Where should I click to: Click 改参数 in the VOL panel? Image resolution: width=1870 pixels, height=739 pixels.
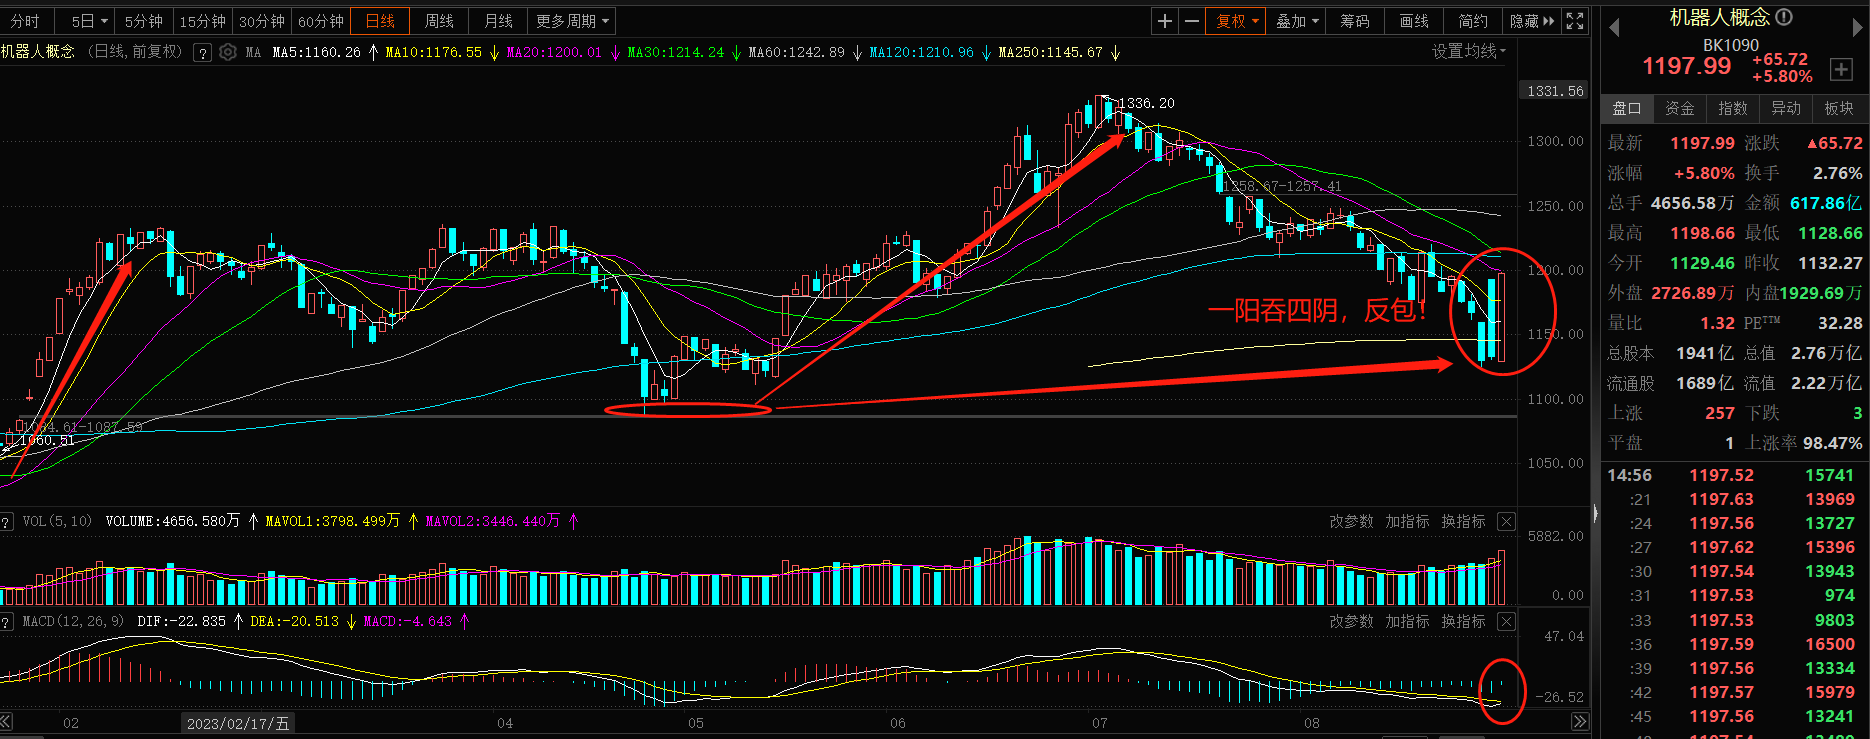[1351, 521]
